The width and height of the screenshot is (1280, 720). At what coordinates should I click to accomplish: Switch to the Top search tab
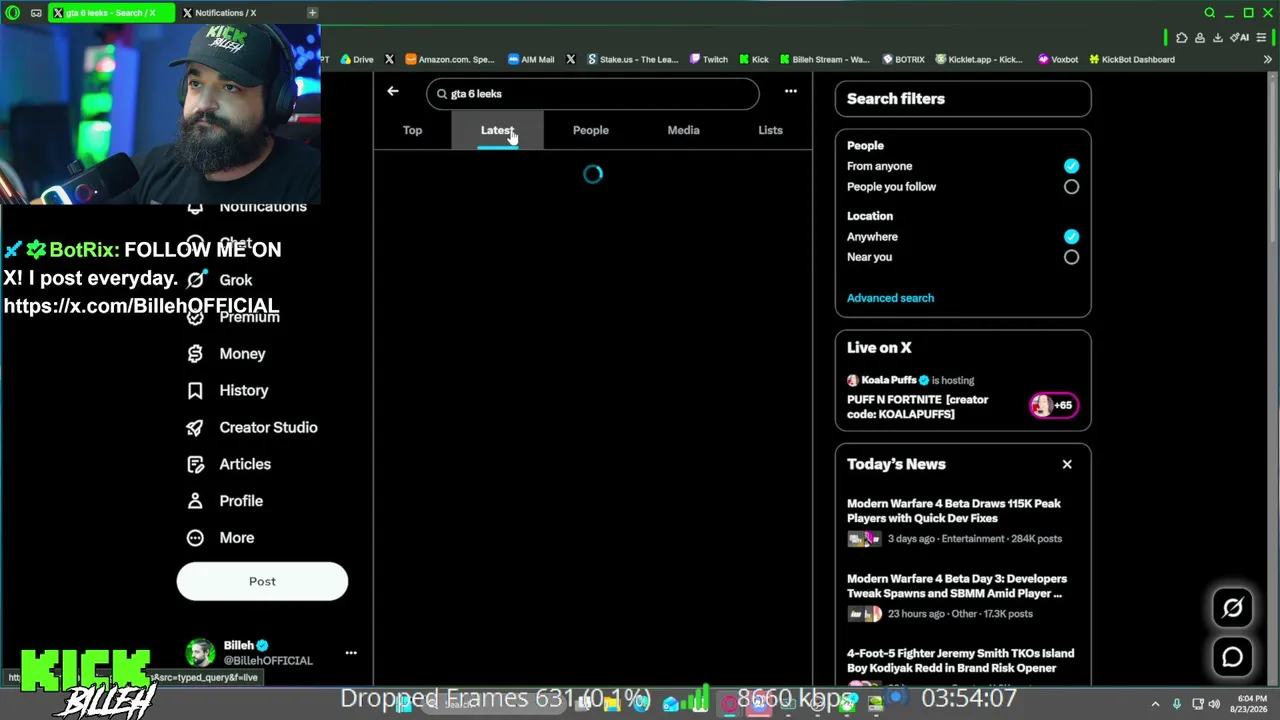click(x=412, y=131)
